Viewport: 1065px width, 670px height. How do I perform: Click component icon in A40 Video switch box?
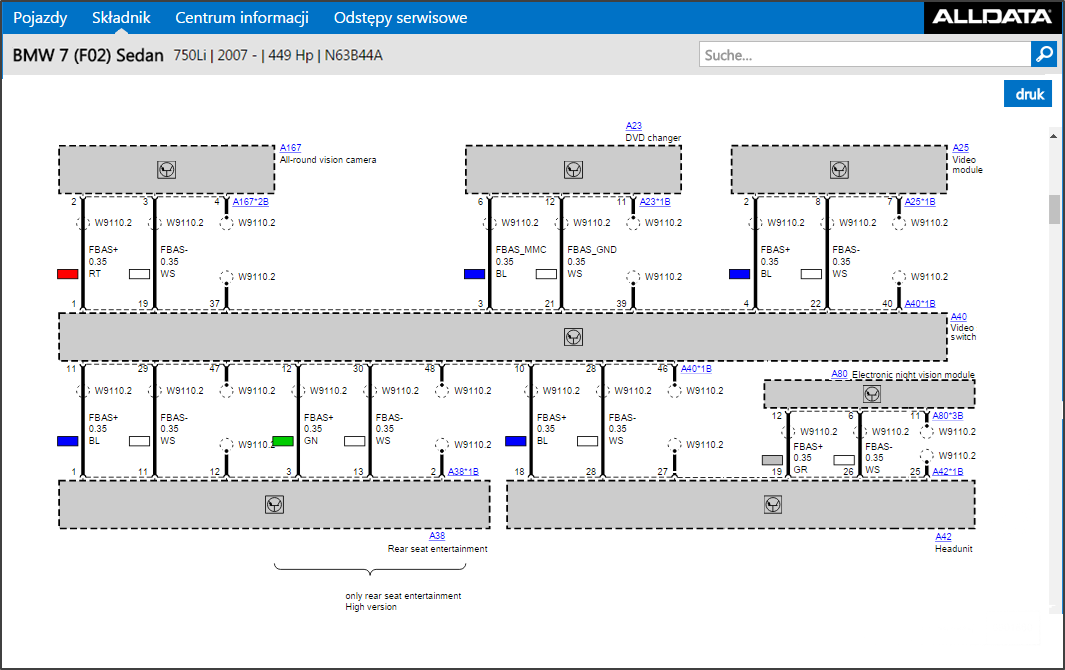[x=573, y=337]
